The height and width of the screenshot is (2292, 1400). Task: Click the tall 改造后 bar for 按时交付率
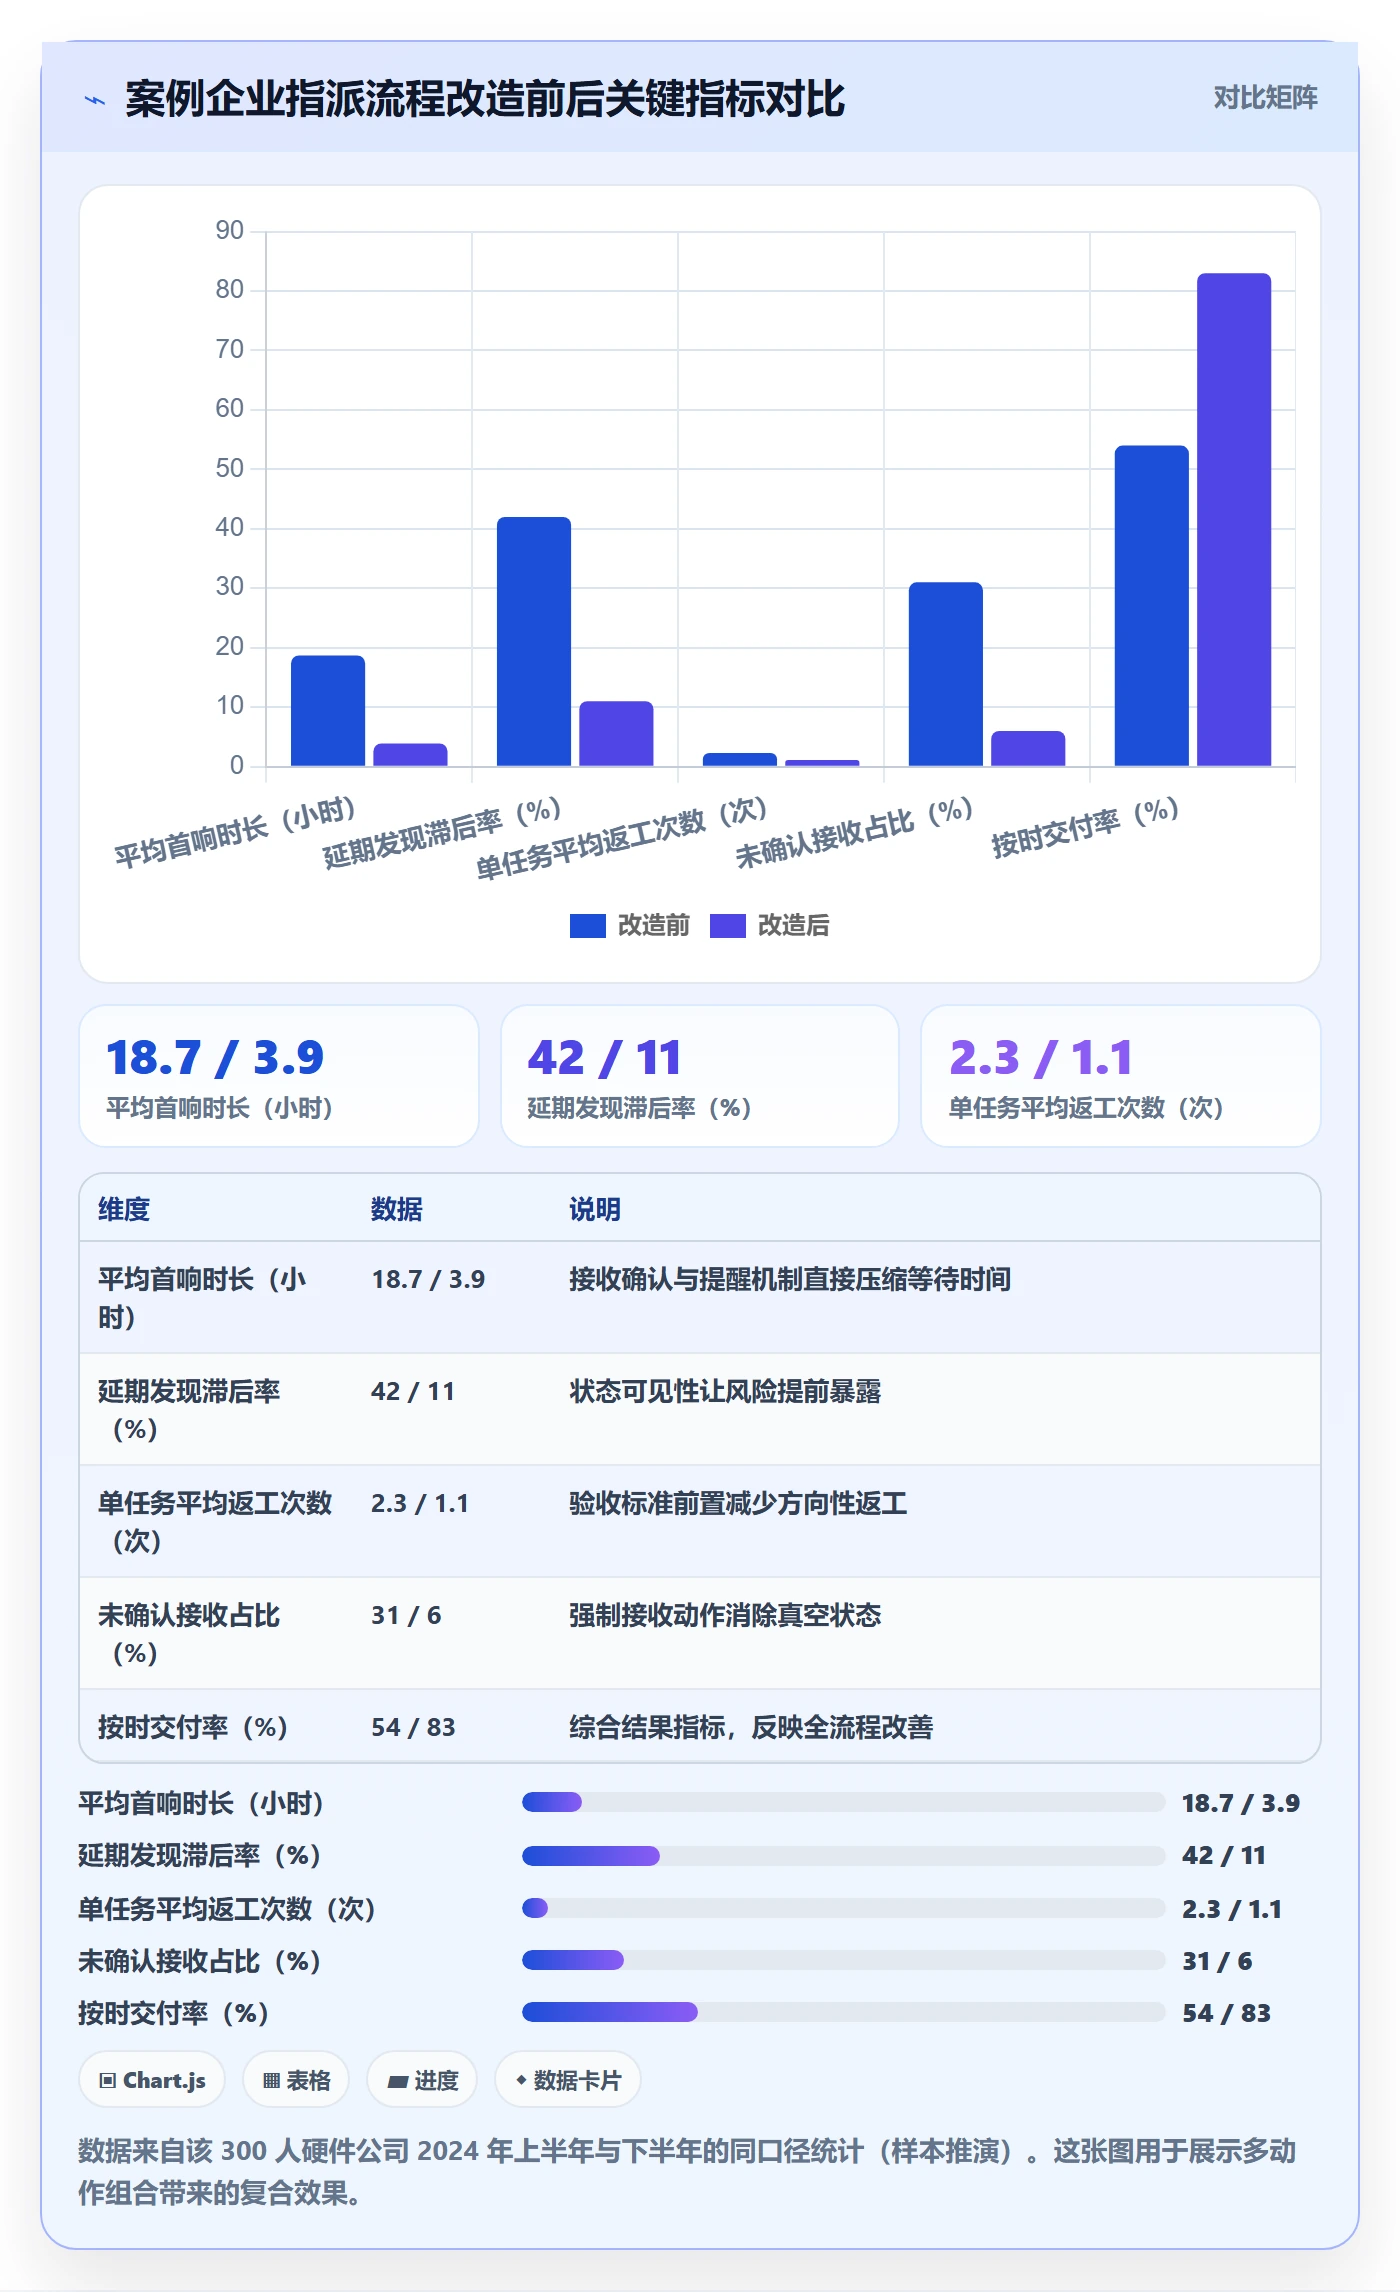(1234, 520)
